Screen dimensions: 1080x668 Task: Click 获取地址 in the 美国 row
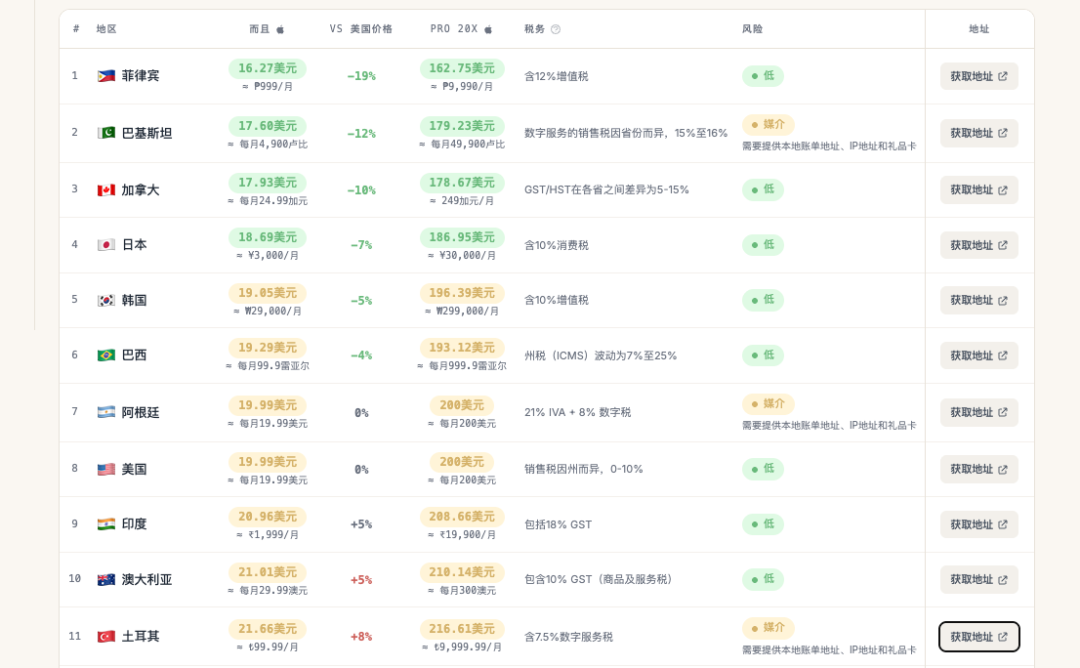979,469
